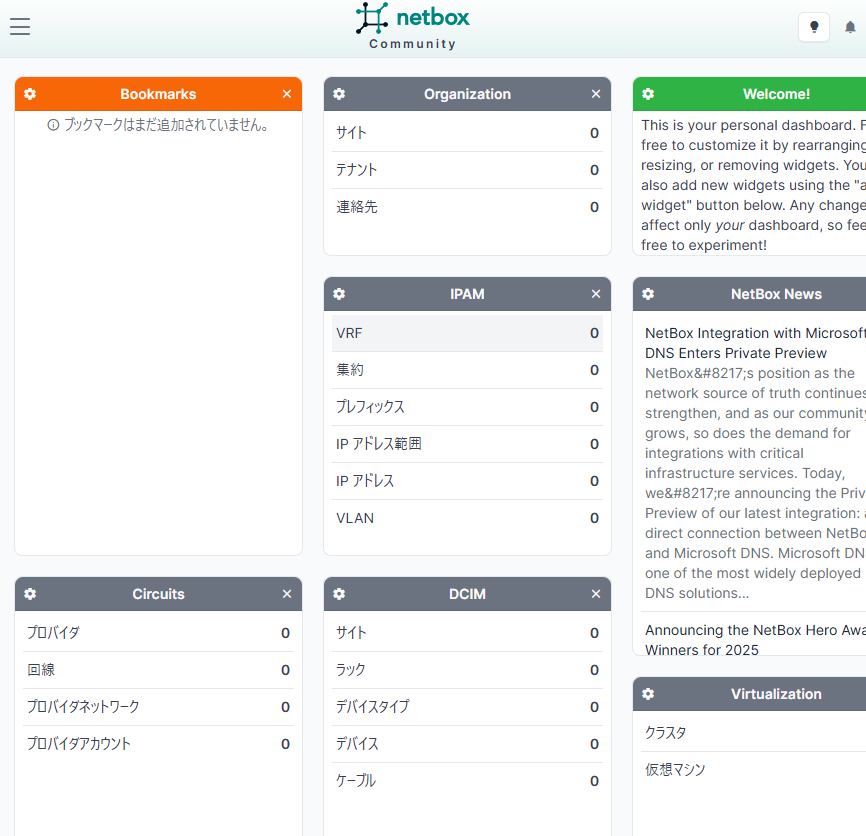Click the Bookmarks widget title bar
This screenshot has height=836, width=866.
(158, 94)
